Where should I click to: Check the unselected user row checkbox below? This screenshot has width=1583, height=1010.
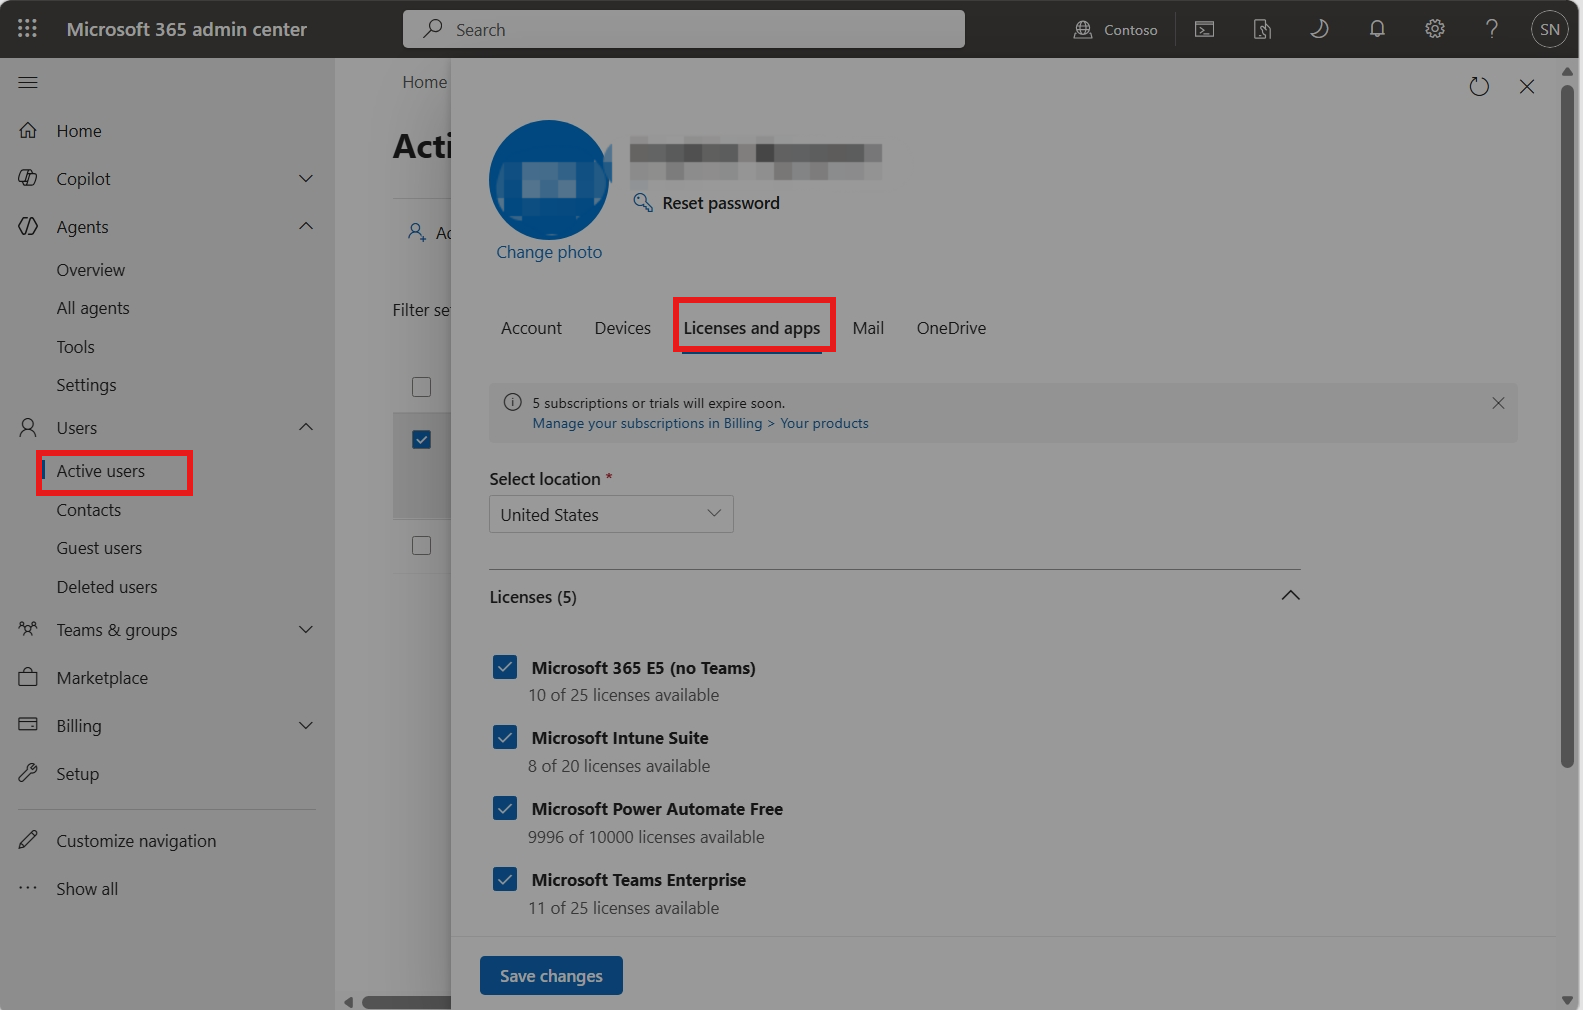pyautogui.click(x=422, y=546)
